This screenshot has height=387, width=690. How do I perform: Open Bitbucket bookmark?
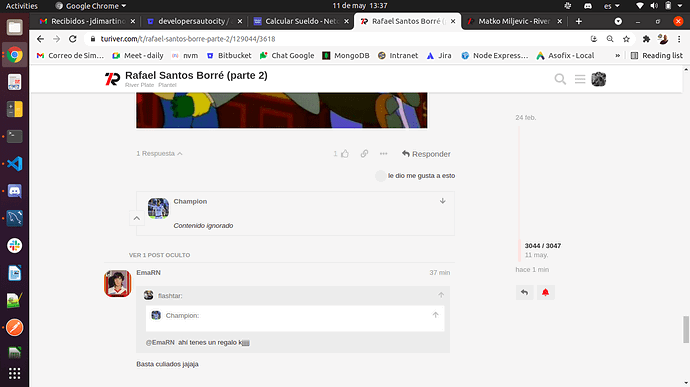tap(229, 55)
